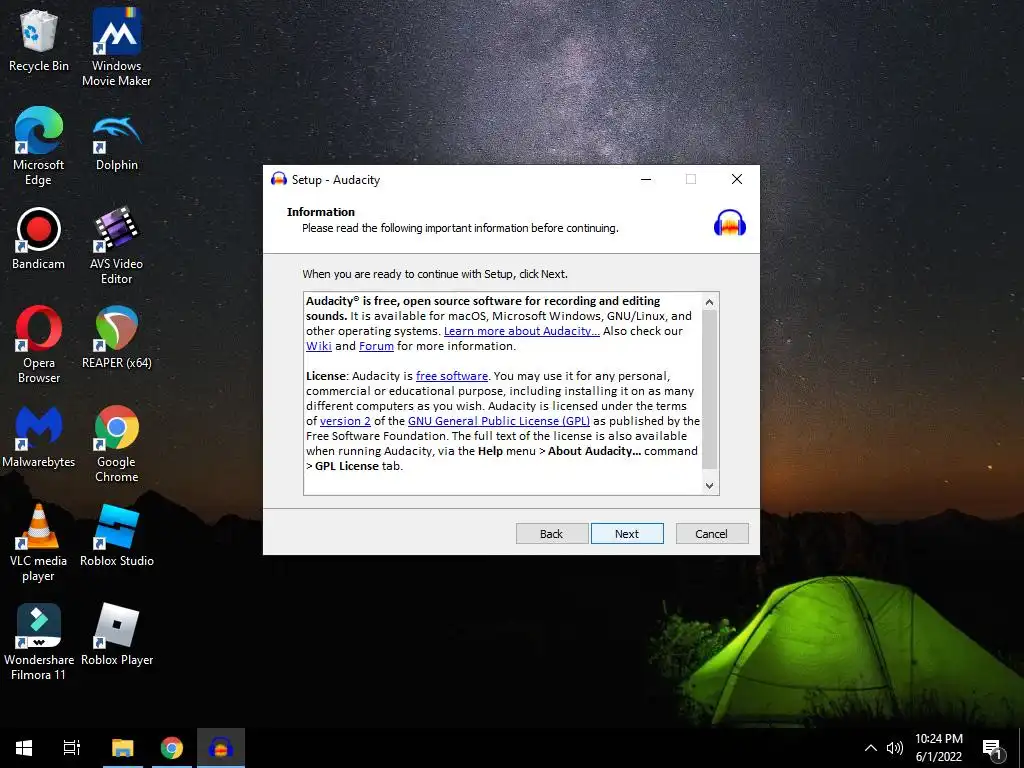Click the 'When you are ready to continue' text

435,274
